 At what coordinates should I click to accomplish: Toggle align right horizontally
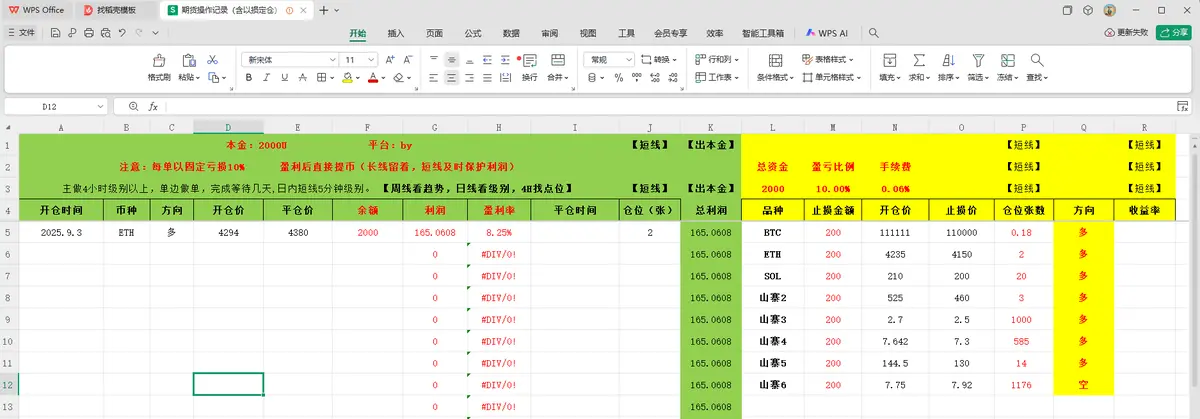point(471,77)
